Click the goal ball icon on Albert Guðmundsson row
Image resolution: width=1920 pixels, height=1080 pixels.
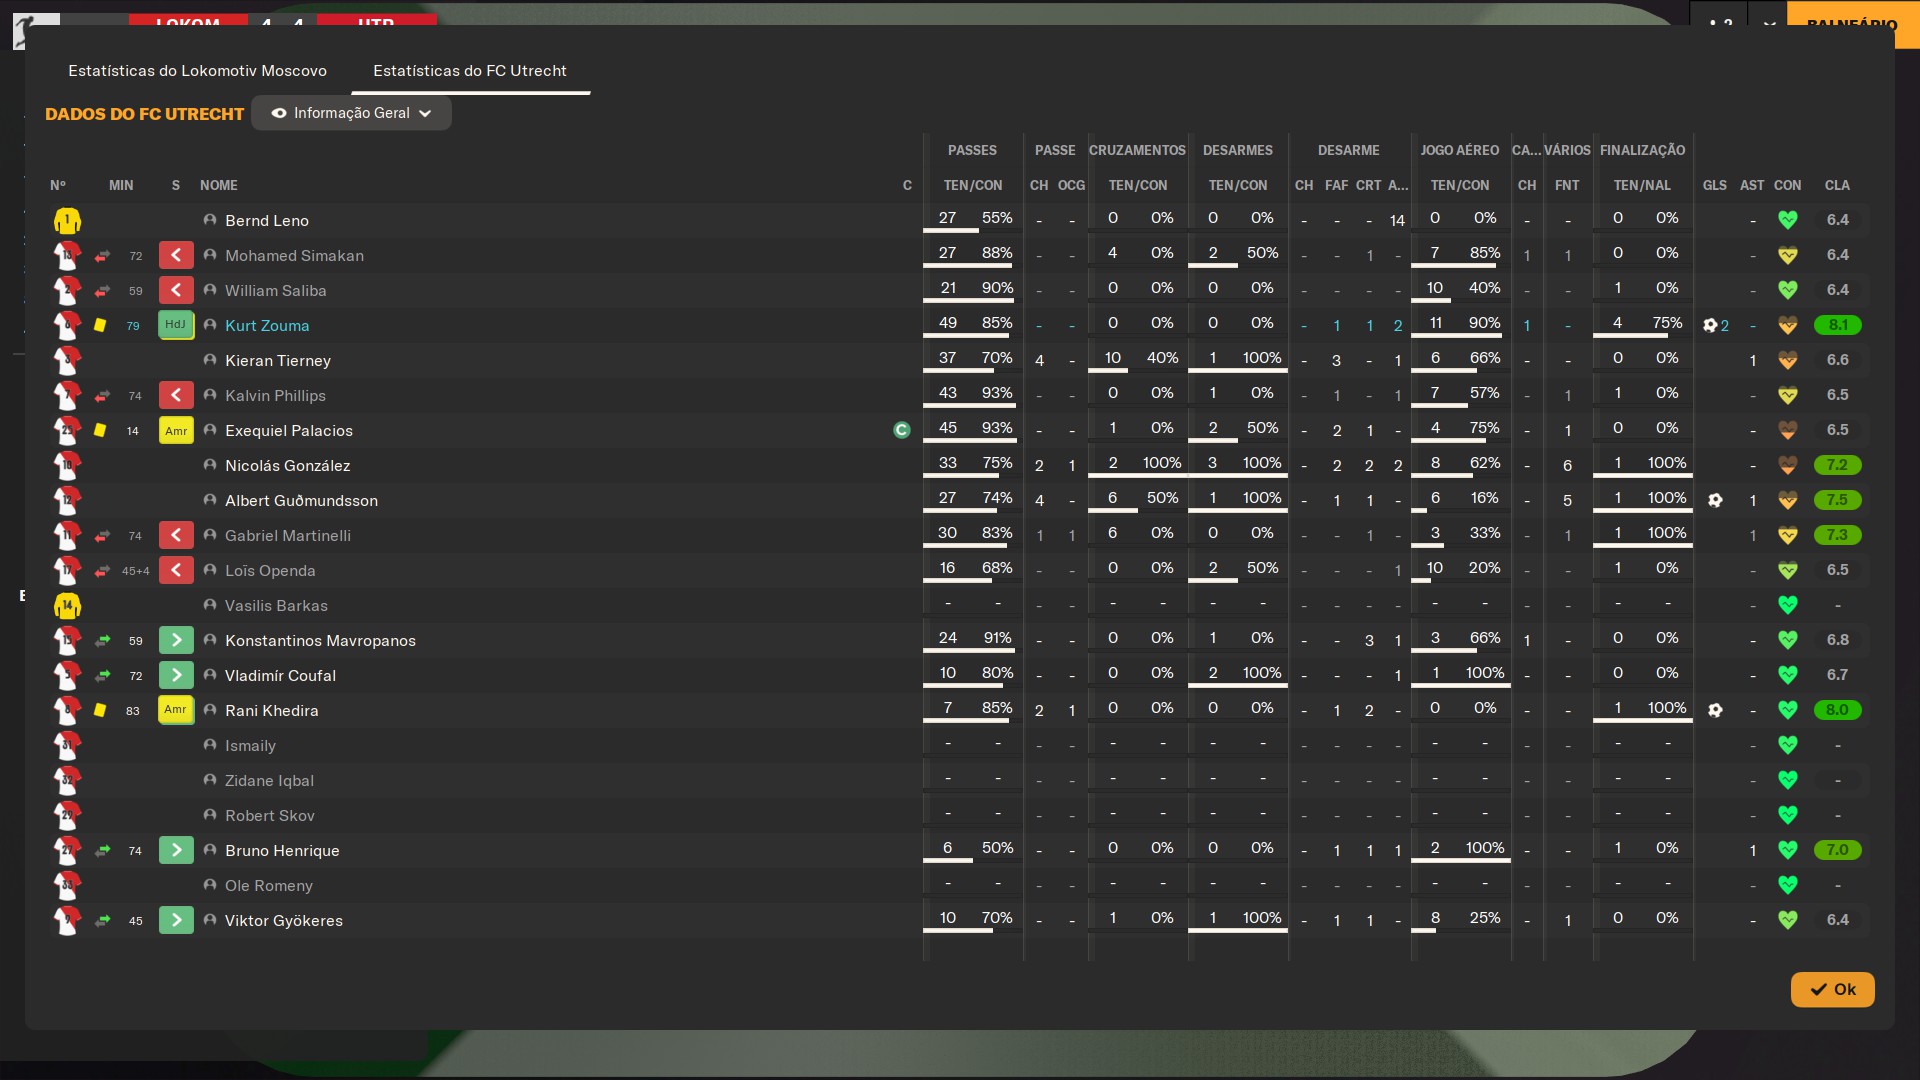(x=1715, y=500)
